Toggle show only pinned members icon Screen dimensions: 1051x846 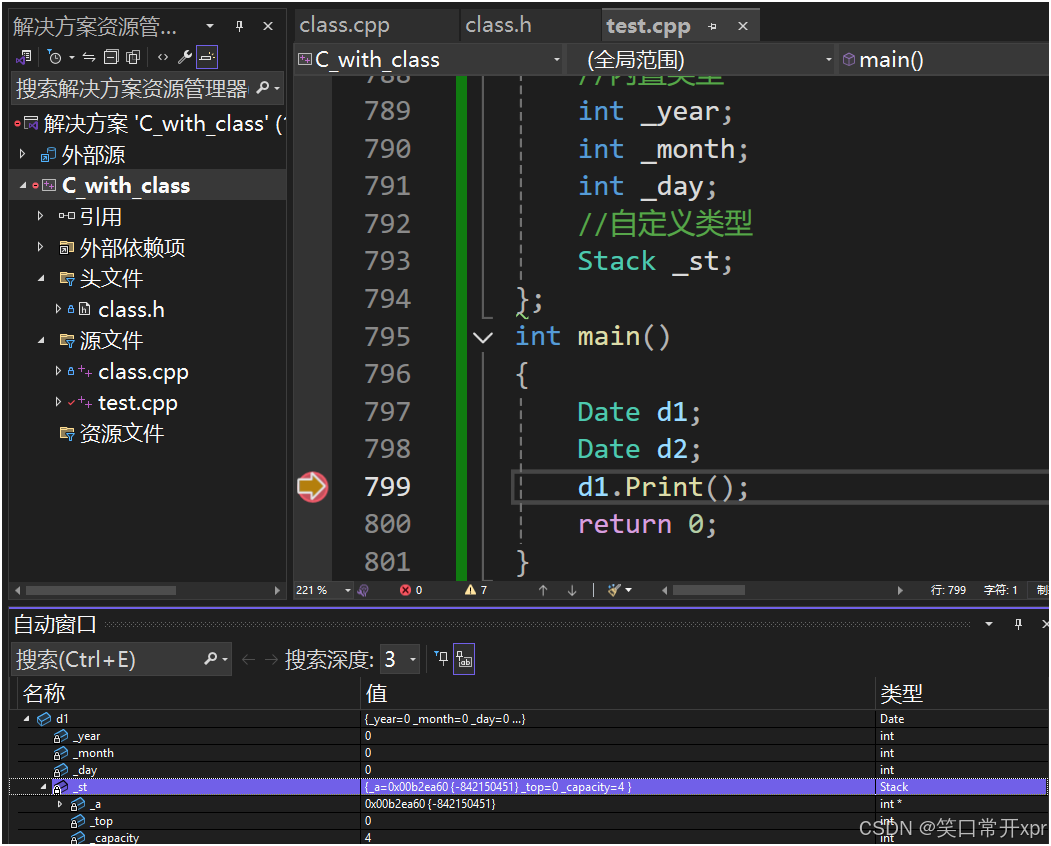[441, 659]
